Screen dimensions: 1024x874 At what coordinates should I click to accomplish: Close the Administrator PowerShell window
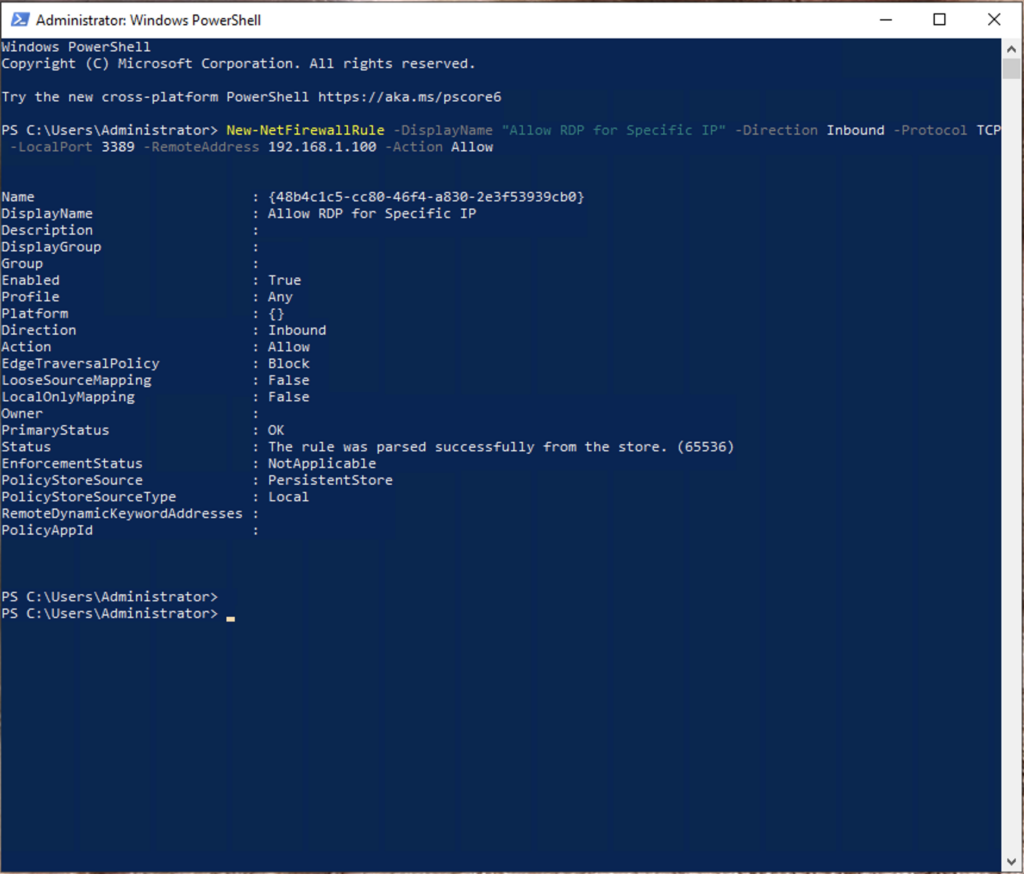pyautogui.click(x=994, y=20)
